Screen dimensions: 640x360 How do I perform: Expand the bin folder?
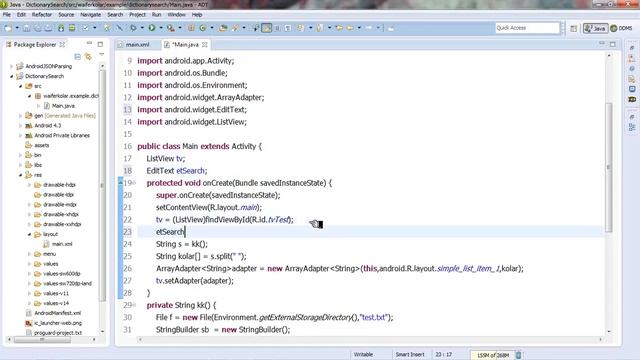click(x=20, y=155)
